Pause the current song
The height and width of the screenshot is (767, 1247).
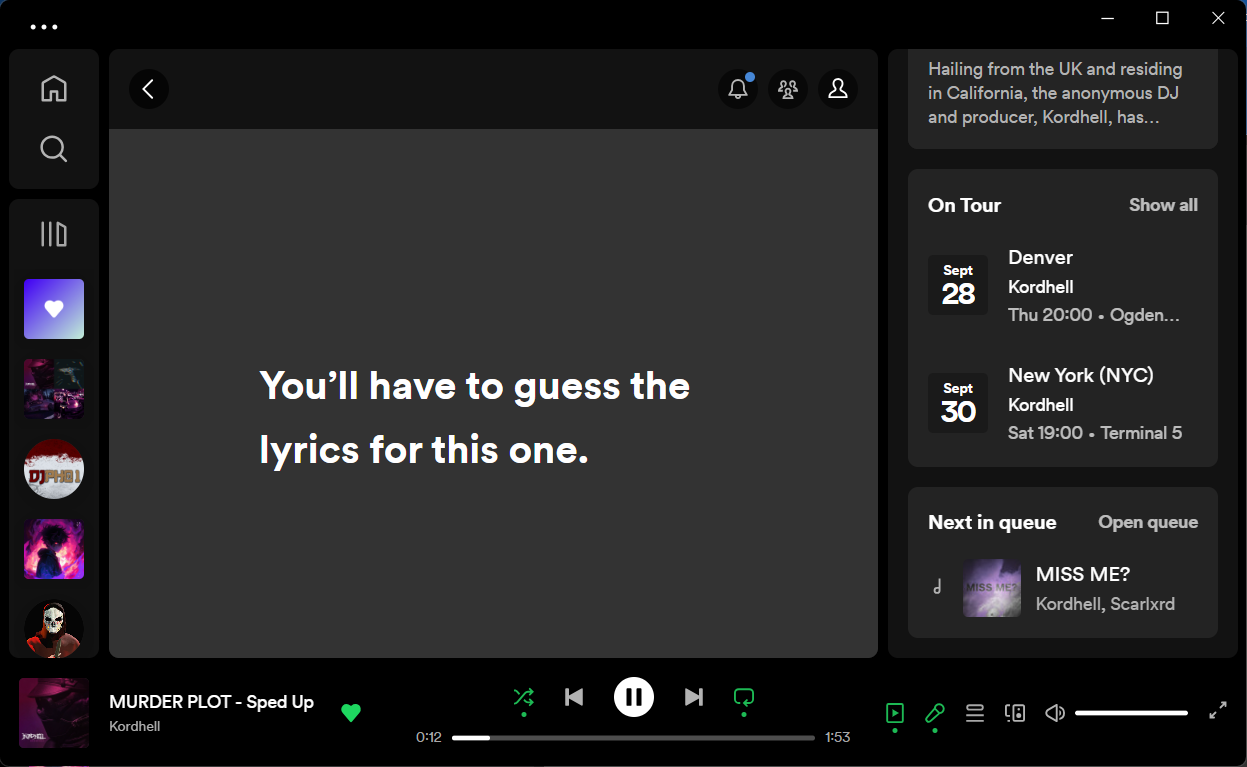[633, 697]
